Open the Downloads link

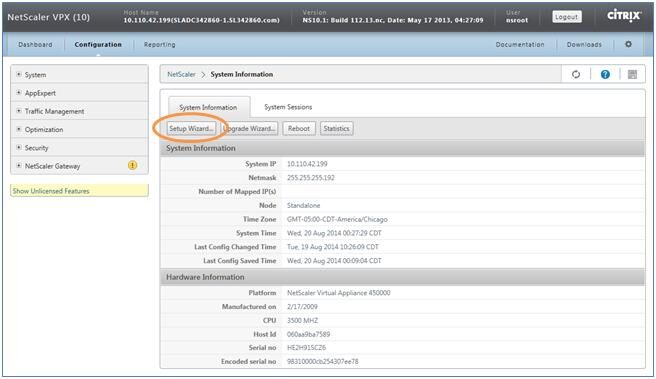584,44
